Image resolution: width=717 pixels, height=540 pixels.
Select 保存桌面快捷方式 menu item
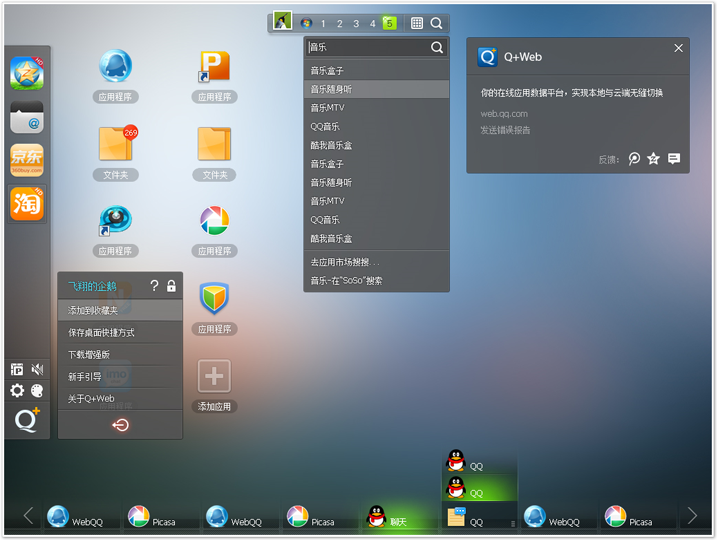[120, 332]
